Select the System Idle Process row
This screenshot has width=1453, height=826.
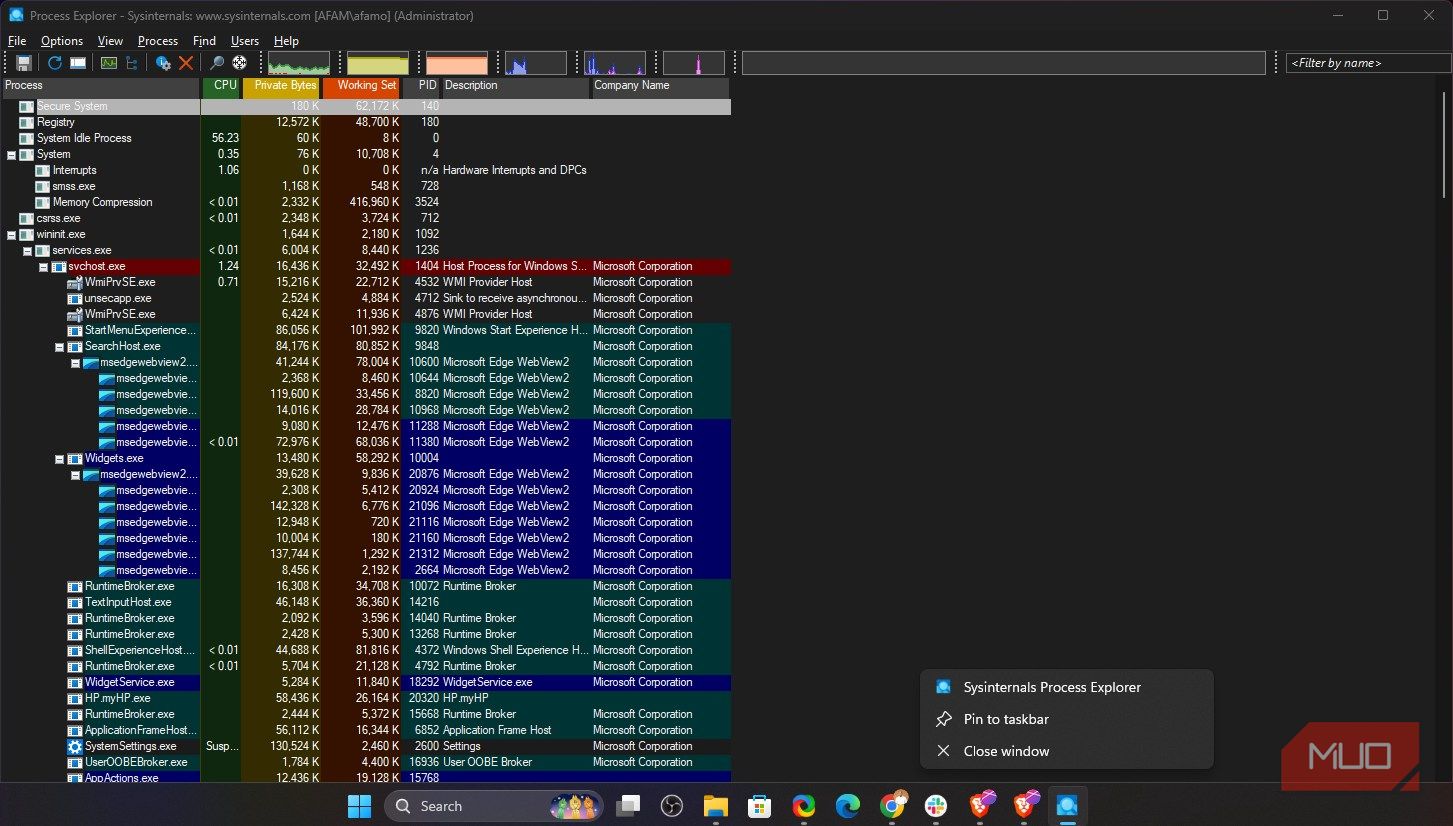pos(366,138)
